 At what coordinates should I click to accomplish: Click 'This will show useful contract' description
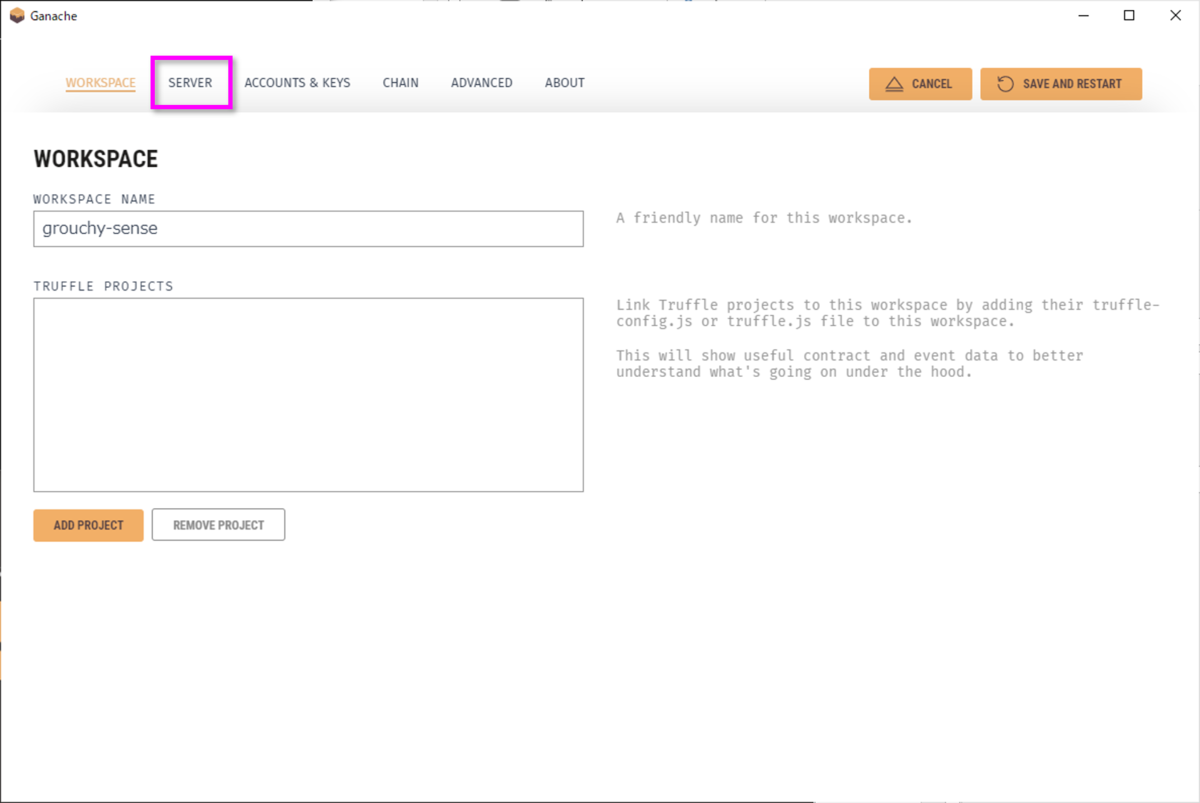850,363
